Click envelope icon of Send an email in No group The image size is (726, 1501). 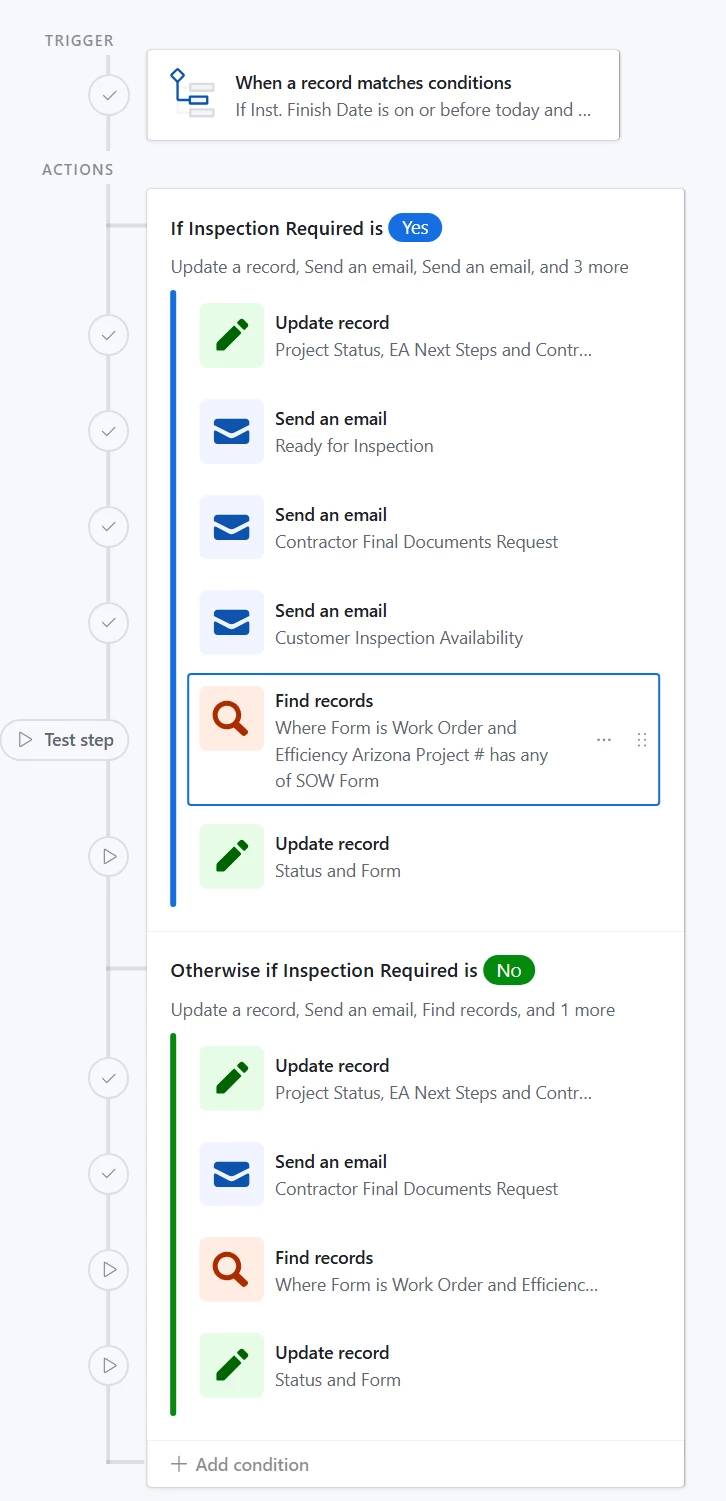pos(232,1175)
